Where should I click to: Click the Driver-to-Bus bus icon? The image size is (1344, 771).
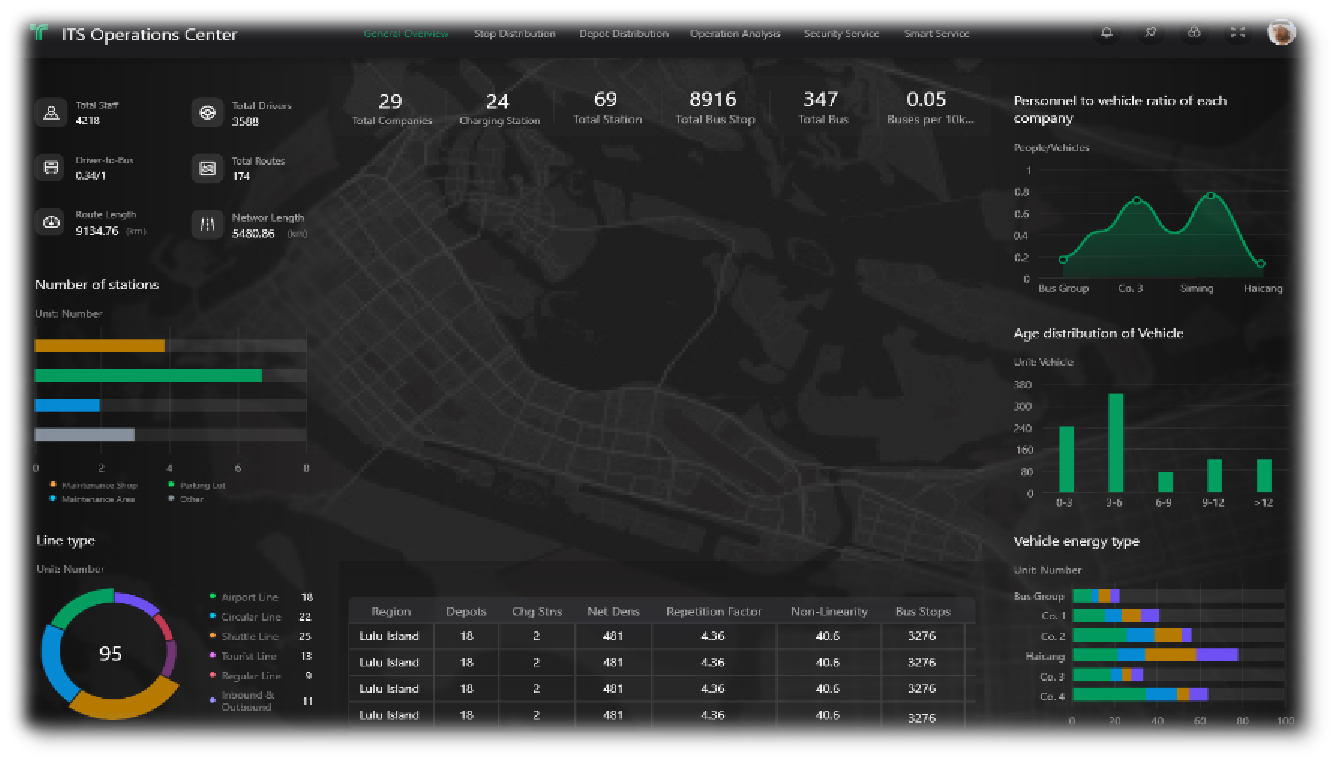point(50,167)
